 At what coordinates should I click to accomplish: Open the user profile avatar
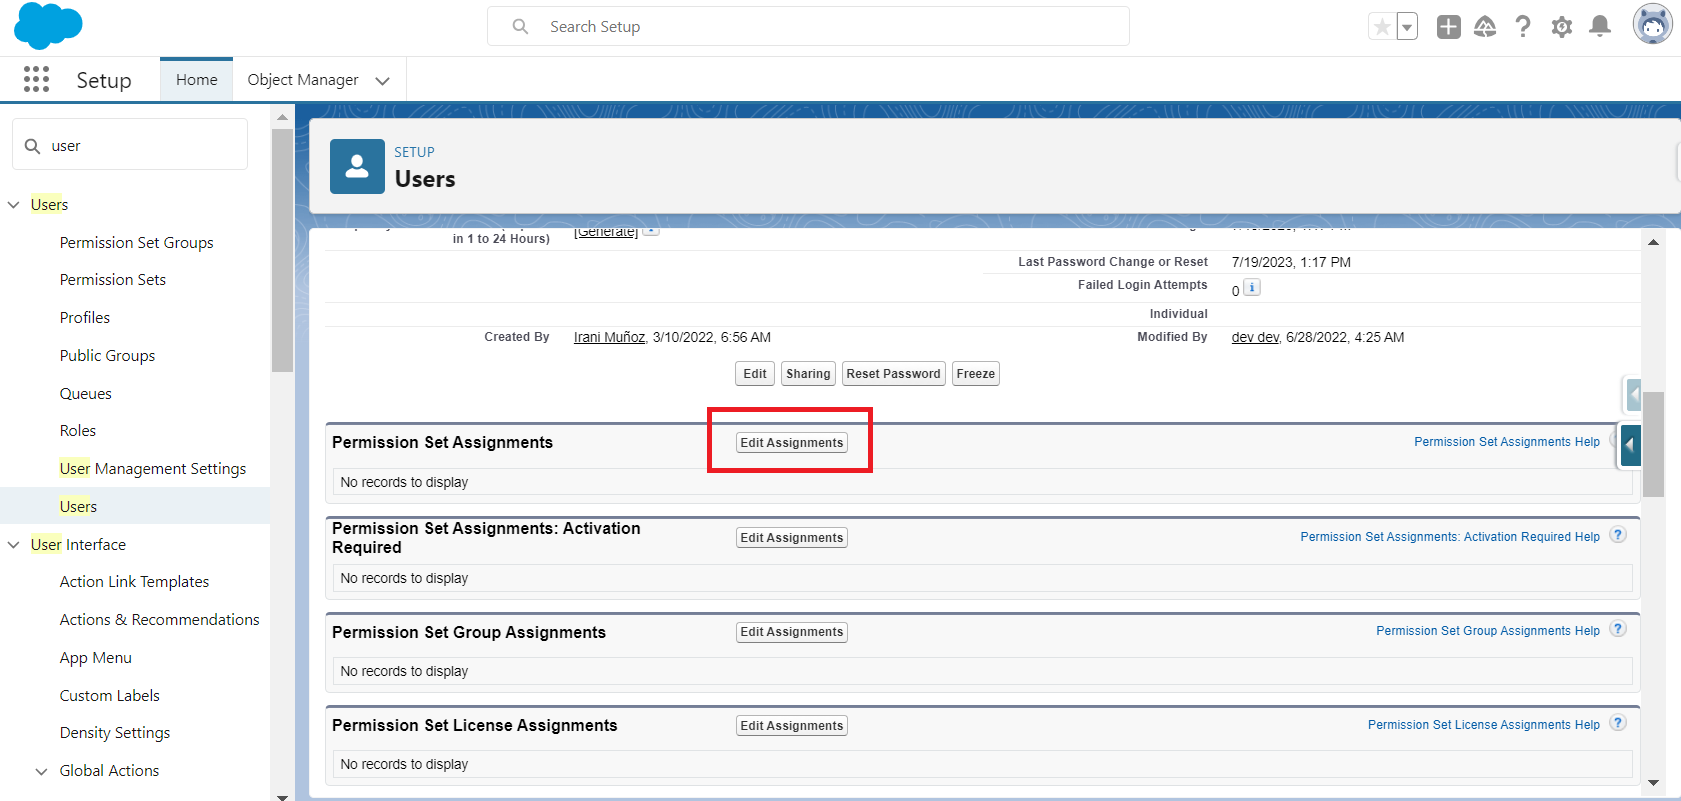(x=1653, y=25)
